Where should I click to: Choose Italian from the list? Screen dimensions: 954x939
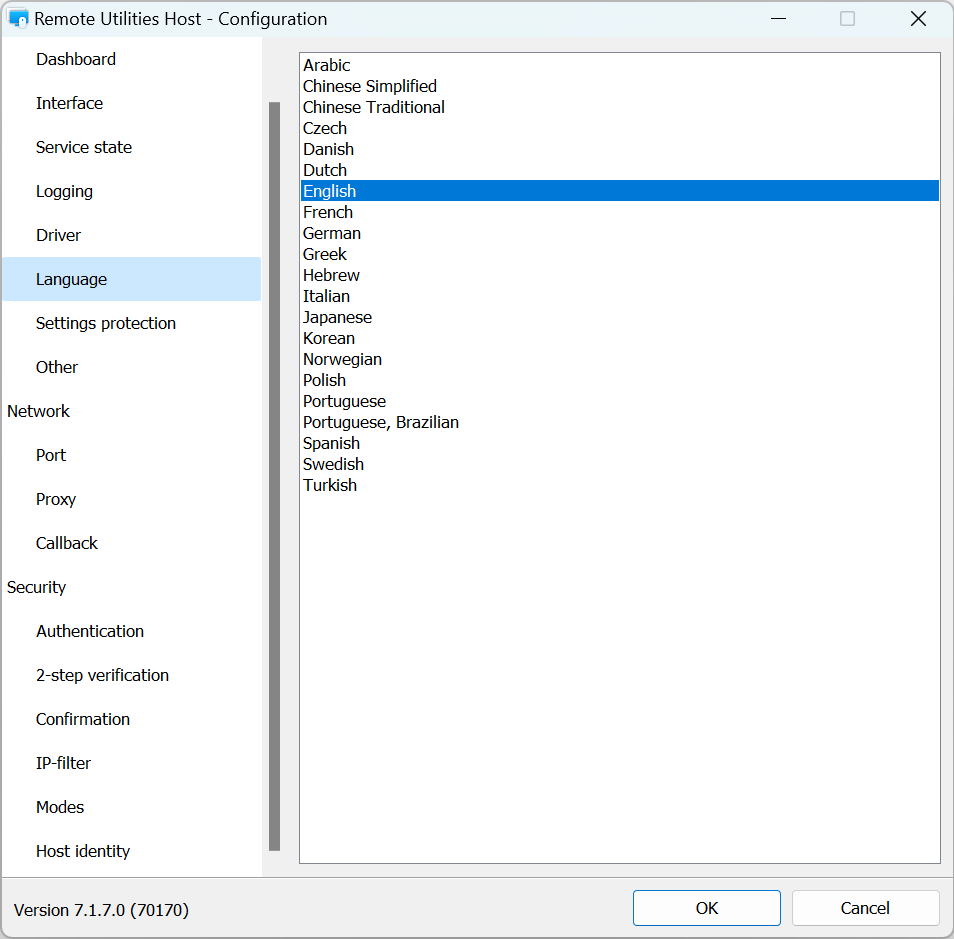(x=619, y=296)
